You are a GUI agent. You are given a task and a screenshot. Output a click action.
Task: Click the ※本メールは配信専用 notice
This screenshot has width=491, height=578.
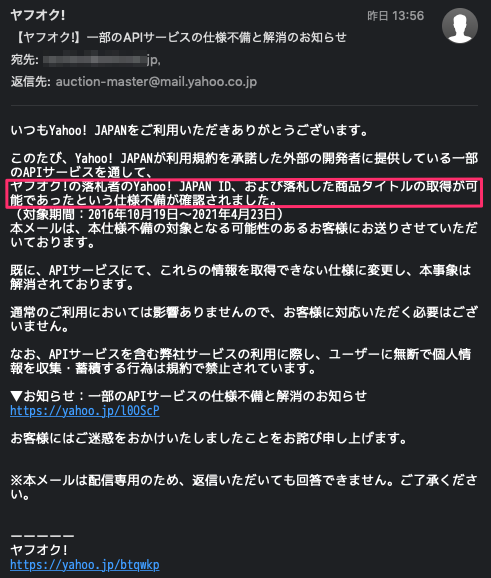pos(244,487)
